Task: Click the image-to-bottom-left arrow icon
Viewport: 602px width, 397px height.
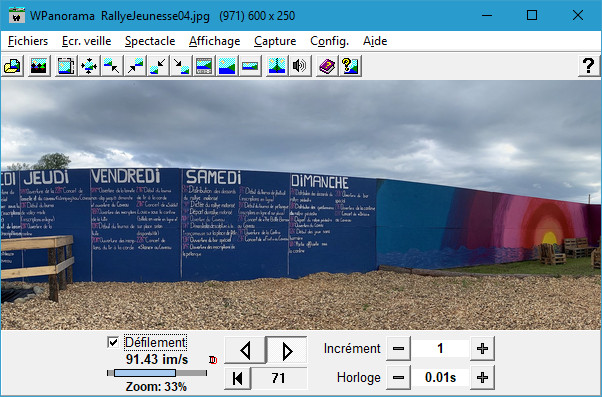Action: [158, 66]
